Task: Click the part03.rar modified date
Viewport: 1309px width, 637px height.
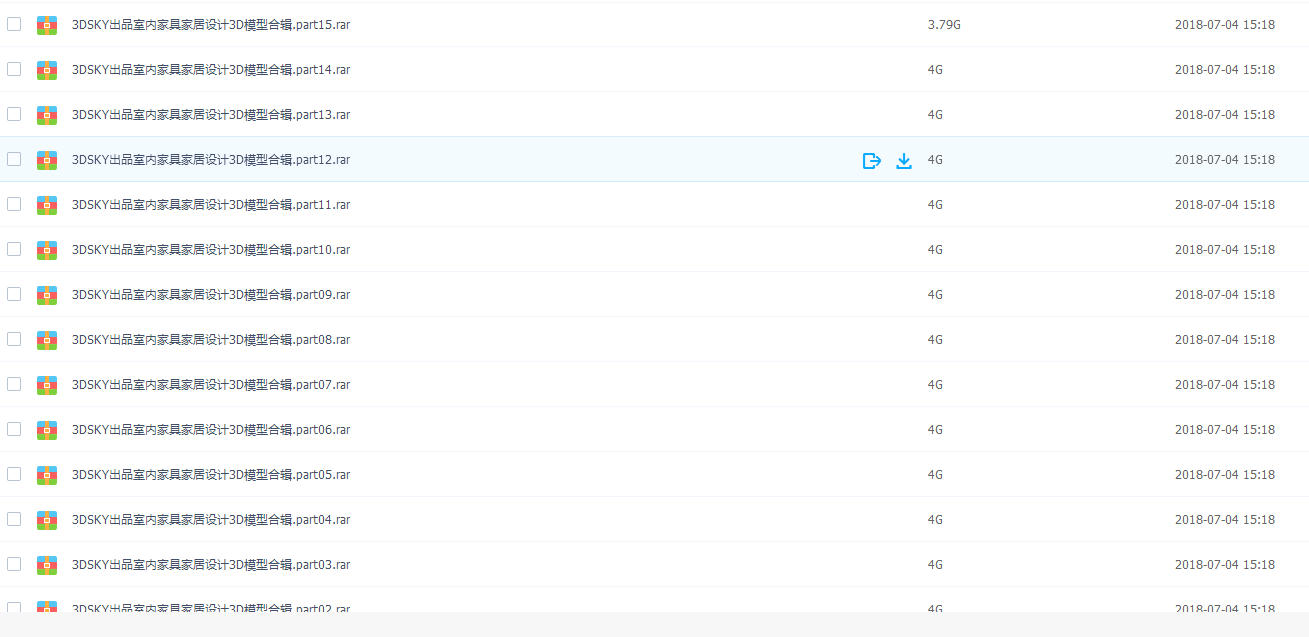Action: pyautogui.click(x=1225, y=565)
